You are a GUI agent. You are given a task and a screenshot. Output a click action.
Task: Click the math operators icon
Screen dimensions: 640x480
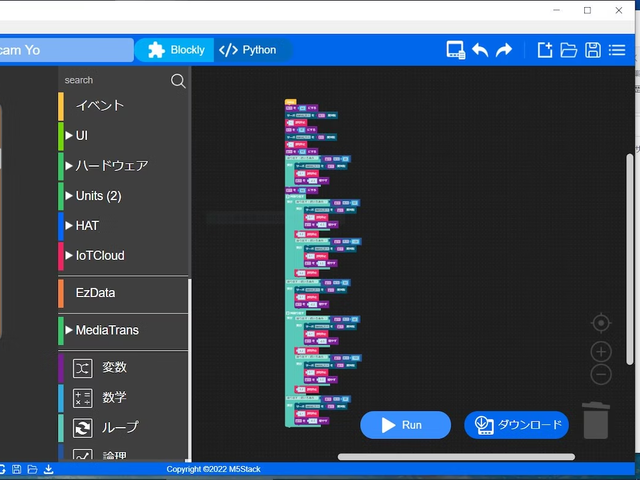82,398
